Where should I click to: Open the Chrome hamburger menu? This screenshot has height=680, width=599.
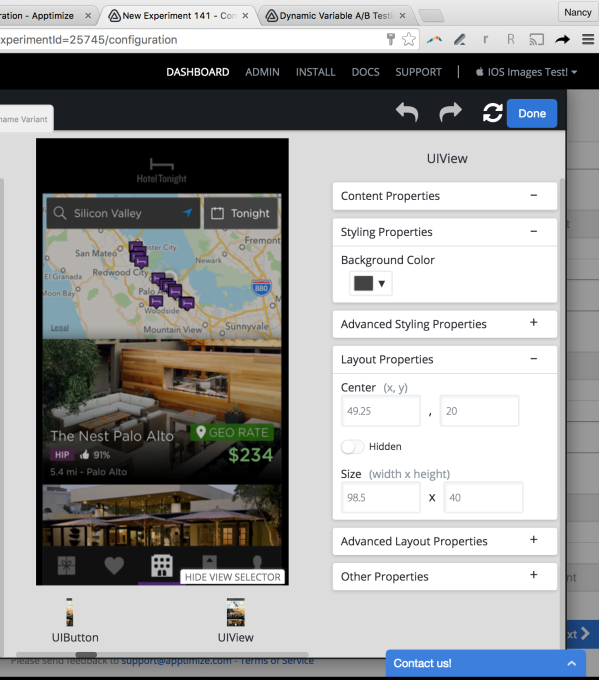588,39
